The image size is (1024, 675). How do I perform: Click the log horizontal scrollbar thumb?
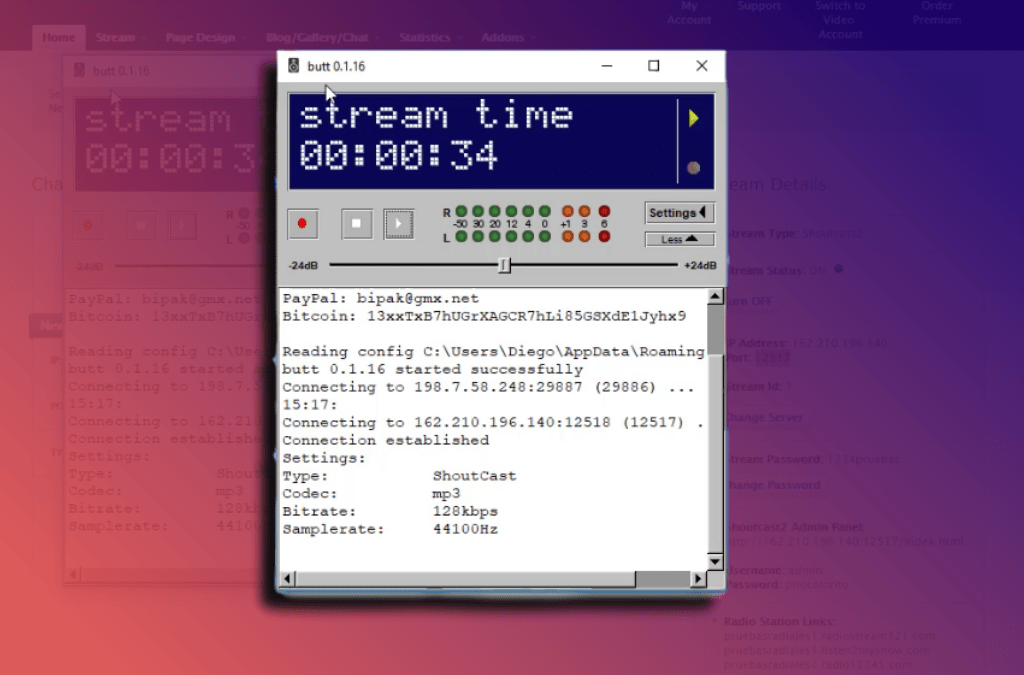466,578
